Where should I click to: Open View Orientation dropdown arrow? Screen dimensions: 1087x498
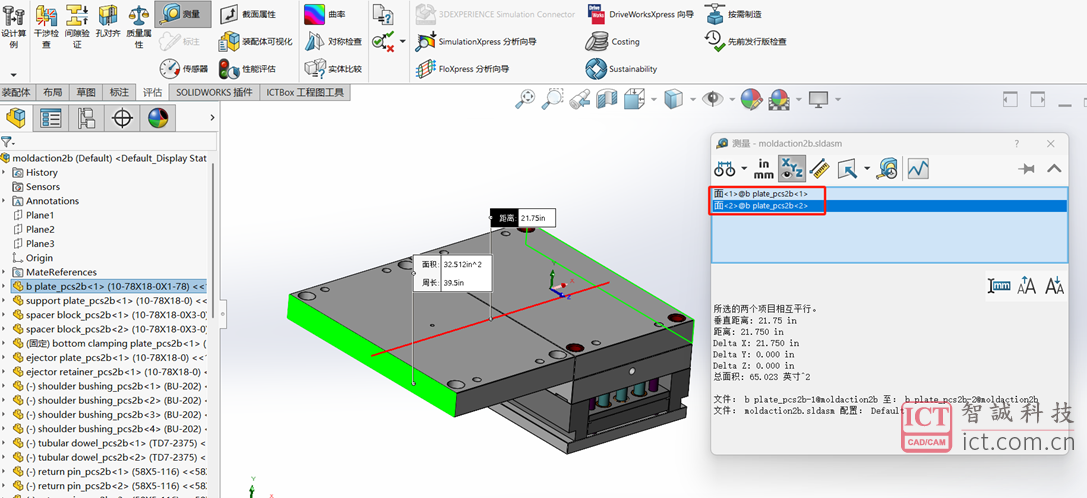[x=654, y=100]
